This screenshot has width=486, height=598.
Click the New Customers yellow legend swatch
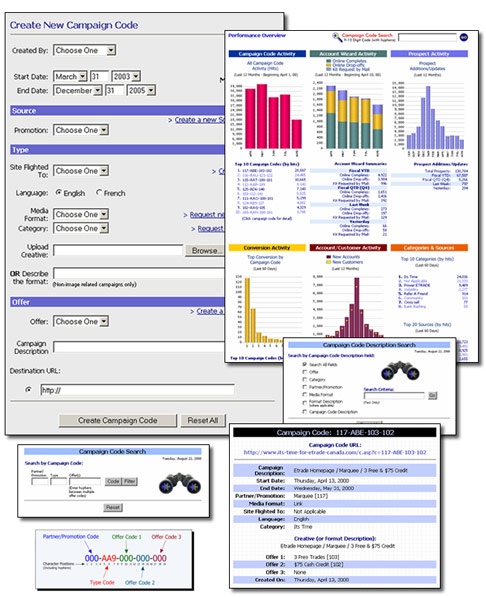coord(328,262)
